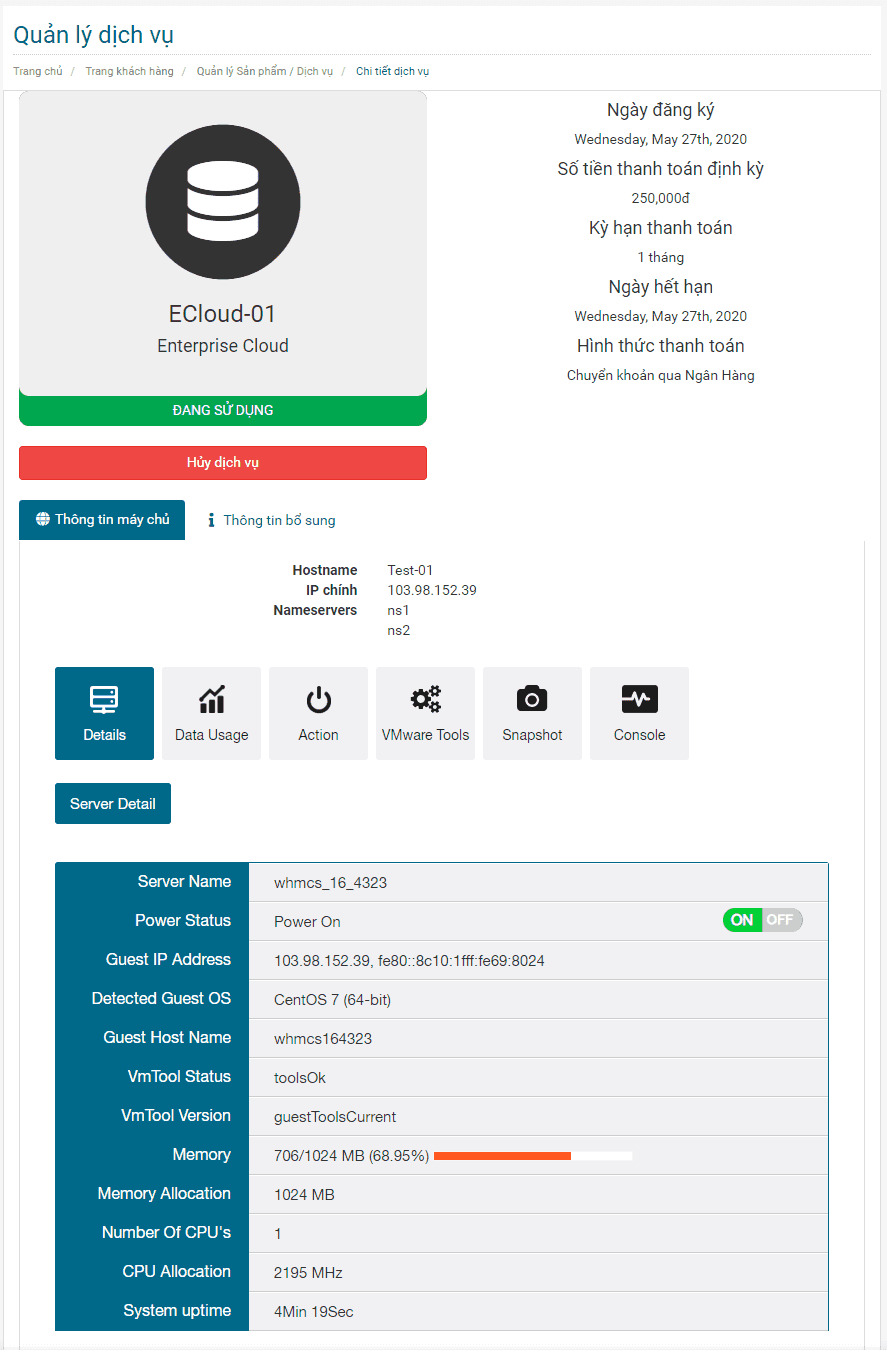Open the Data Usage chart icon
The height and width of the screenshot is (1350, 887).
coord(211,713)
